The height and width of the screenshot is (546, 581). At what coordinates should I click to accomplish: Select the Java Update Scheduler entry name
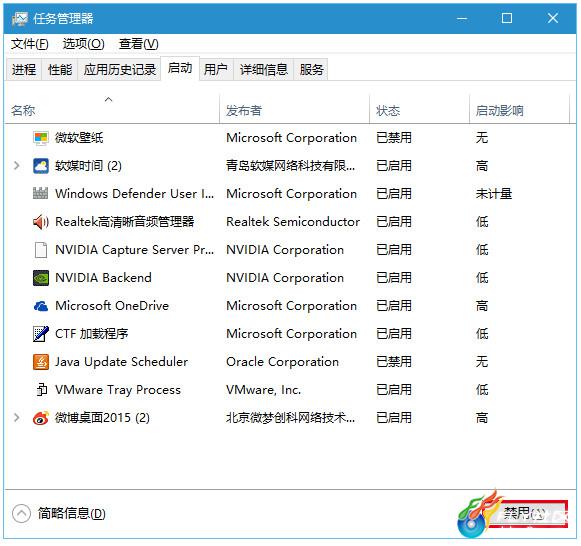[122, 362]
